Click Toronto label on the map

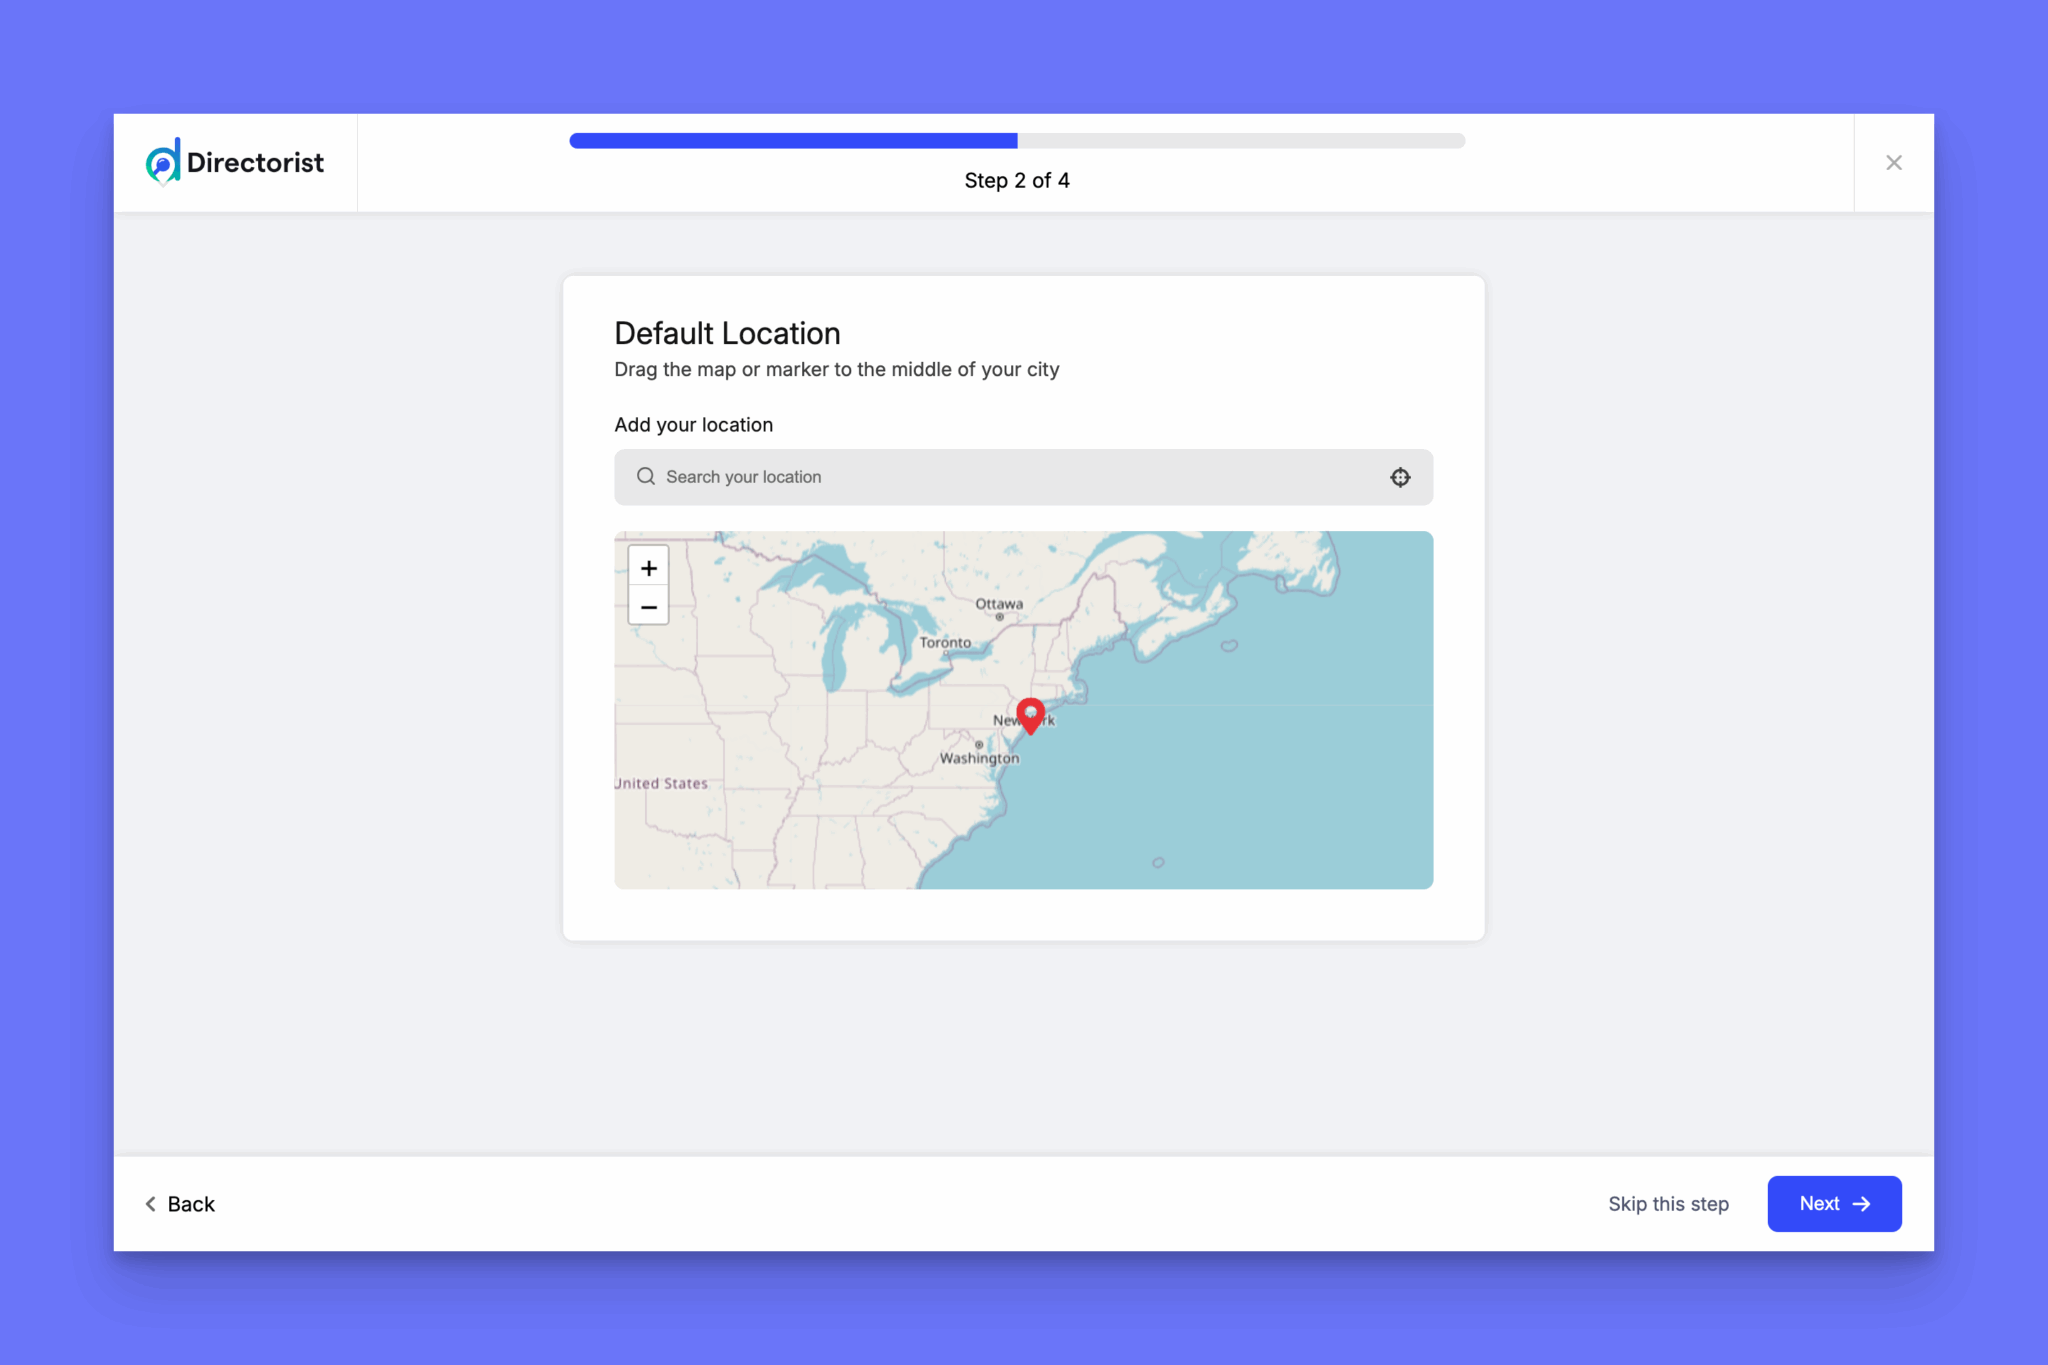(945, 643)
